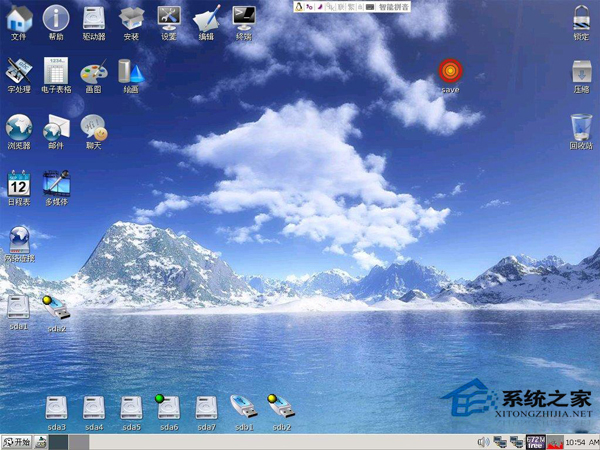Image resolution: width=600 pixels, height=450 pixels.
Task: Click the 锁定 lock screen icon
Action: click(x=580, y=18)
